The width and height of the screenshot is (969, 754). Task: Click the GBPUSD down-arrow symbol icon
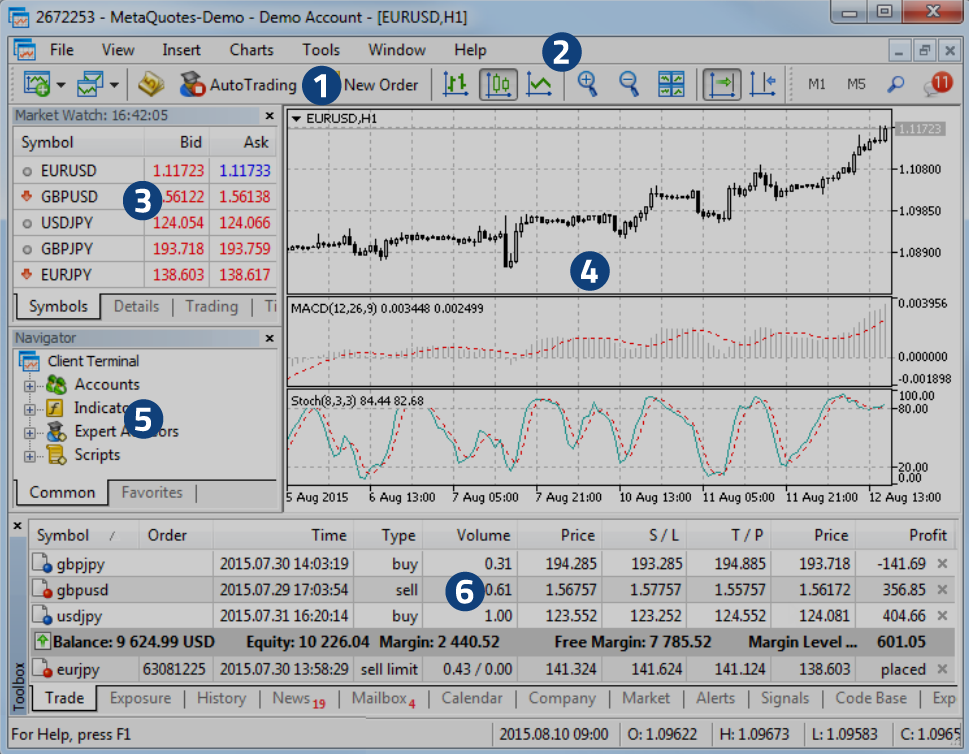pos(27,197)
